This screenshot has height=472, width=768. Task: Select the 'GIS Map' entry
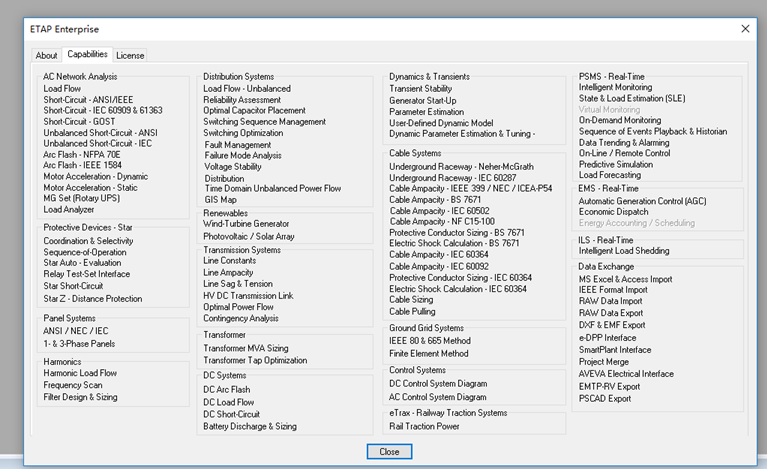click(x=220, y=200)
